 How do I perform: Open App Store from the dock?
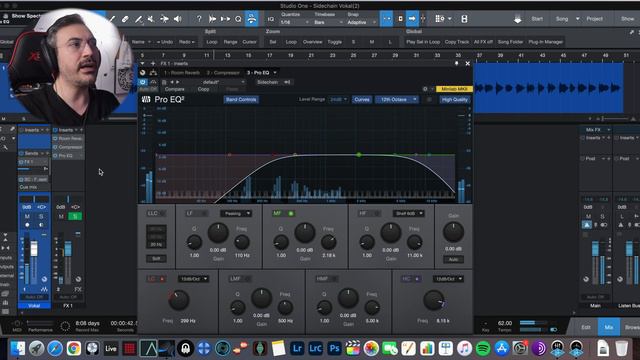(x=501, y=349)
